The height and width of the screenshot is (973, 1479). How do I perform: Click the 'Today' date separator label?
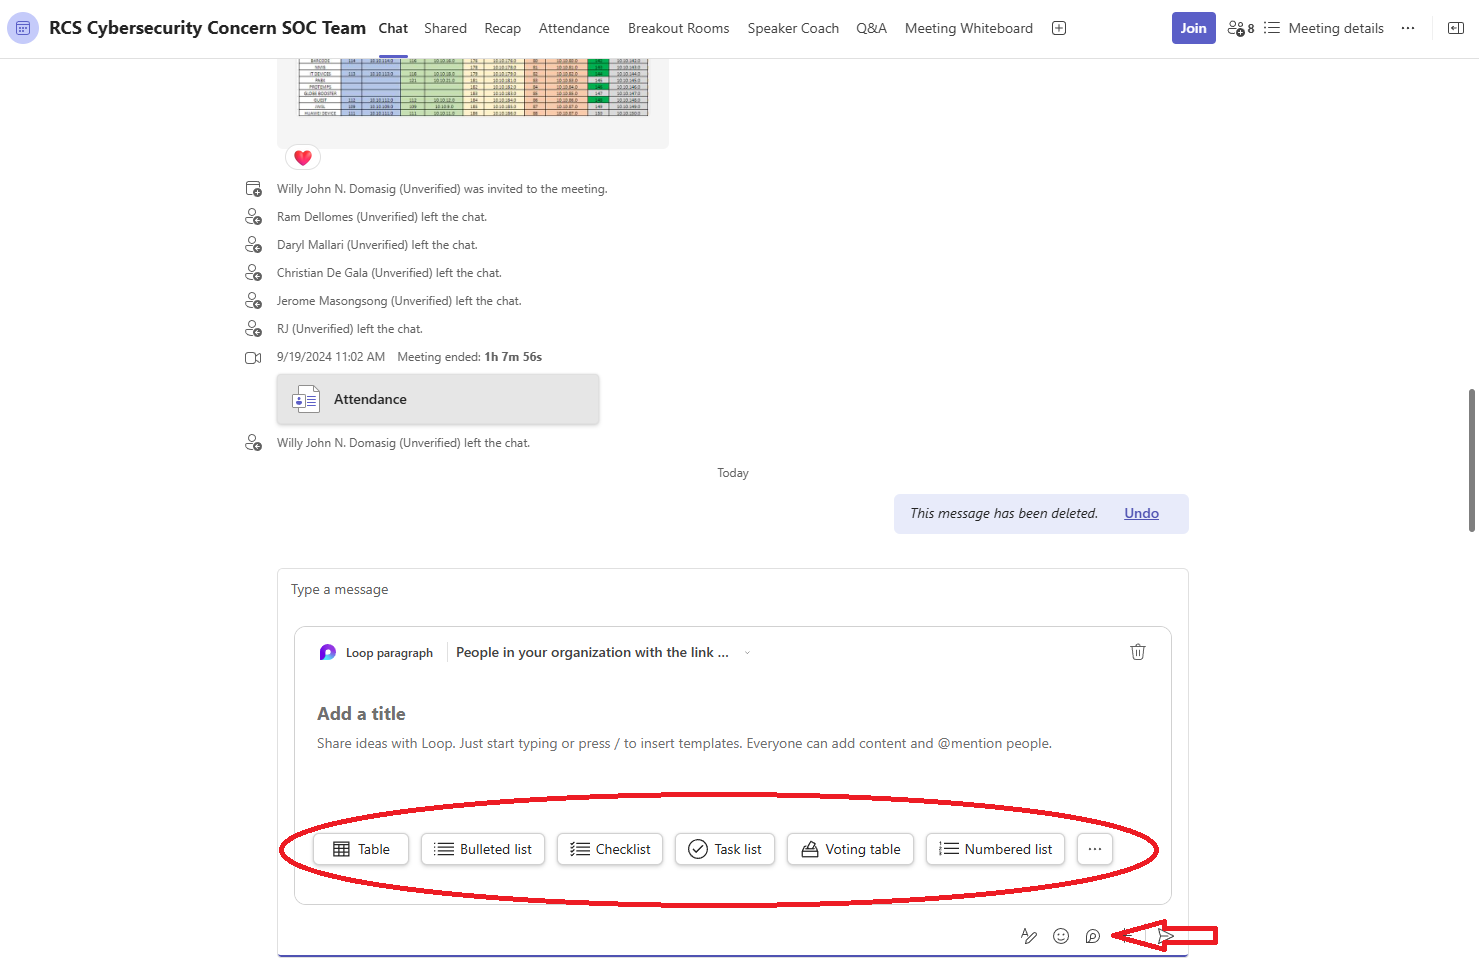(733, 473)
